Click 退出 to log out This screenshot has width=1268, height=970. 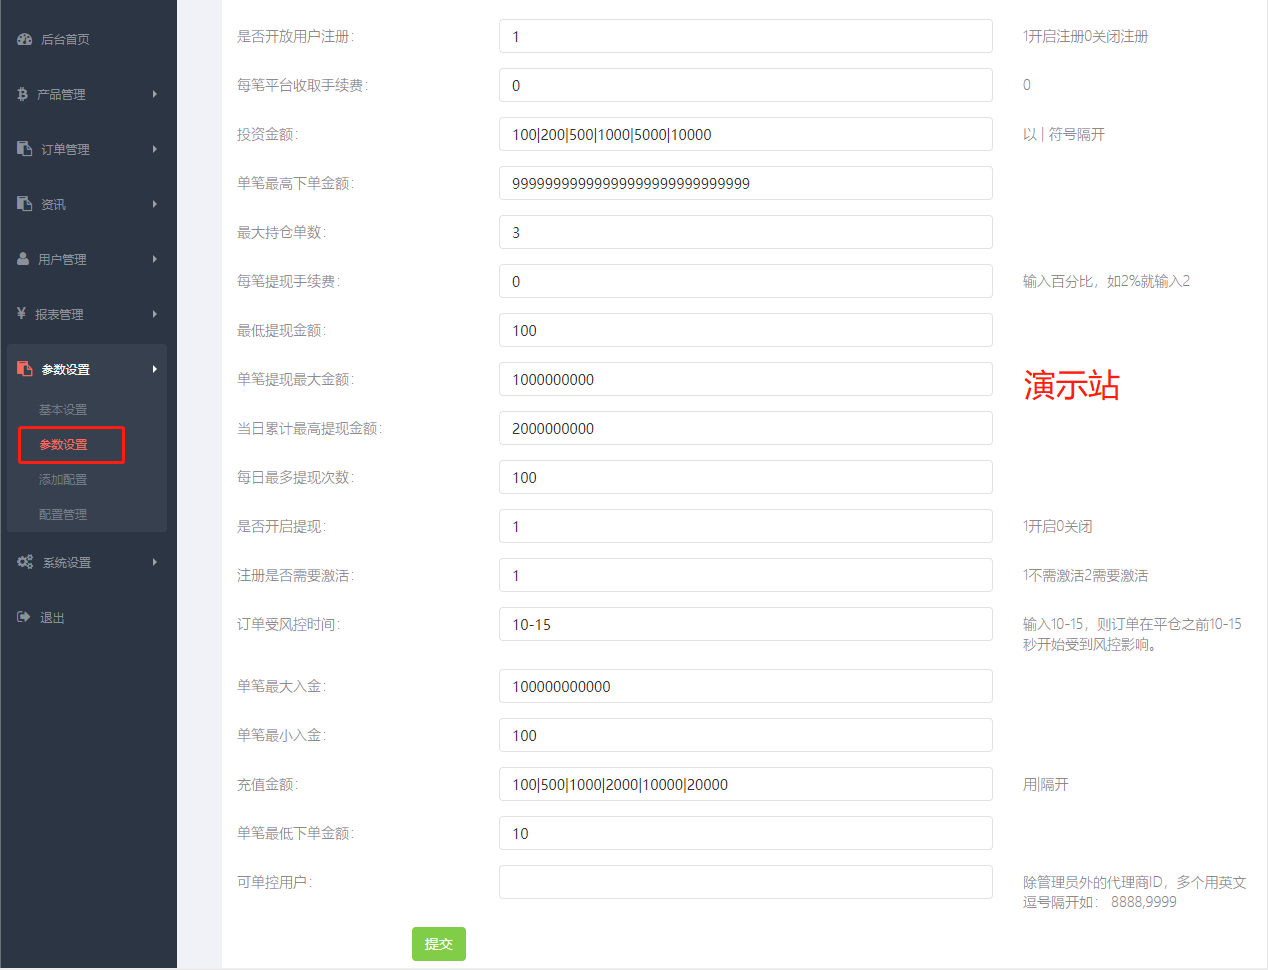[52, 618]
